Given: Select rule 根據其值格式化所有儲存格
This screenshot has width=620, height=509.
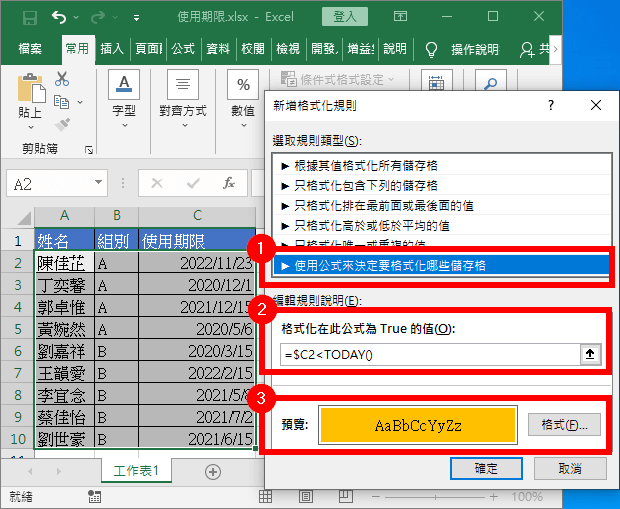Looking at the screenshot, I should (442, 165).
